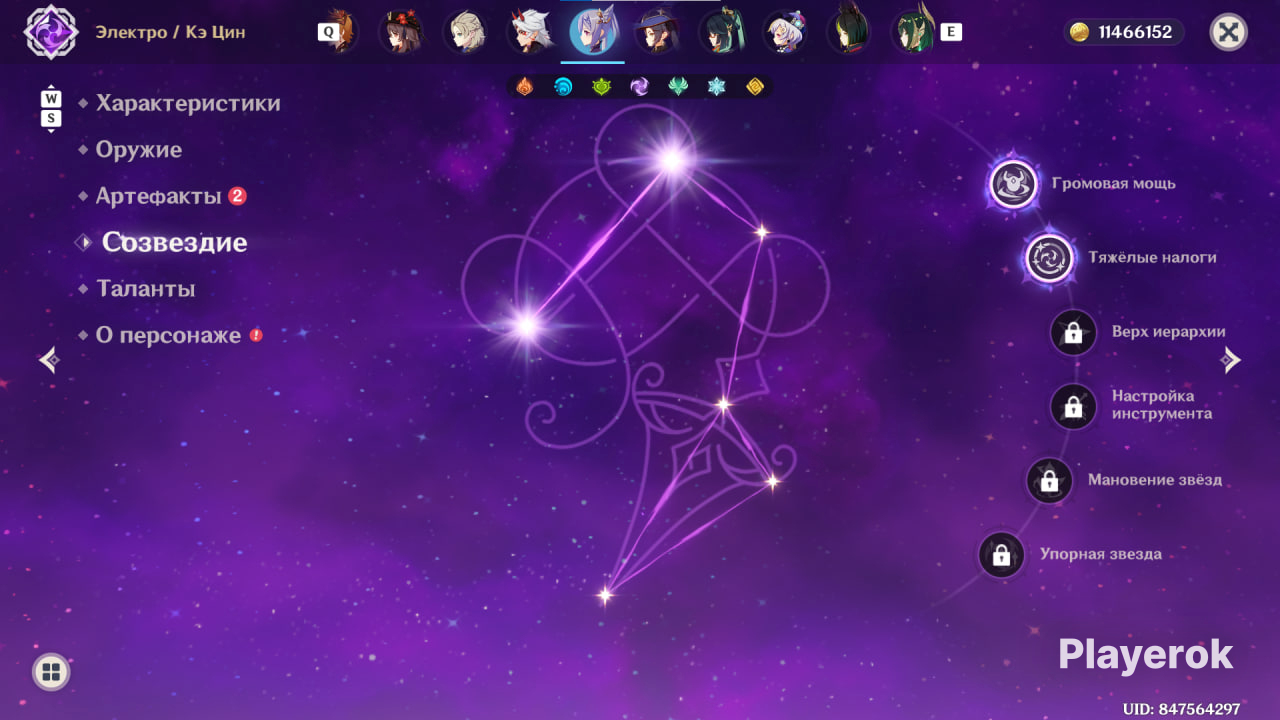This screenshot has width=1280, height=720.
Task: Go to the previous character with left arrow
Action: click(49, 360)
